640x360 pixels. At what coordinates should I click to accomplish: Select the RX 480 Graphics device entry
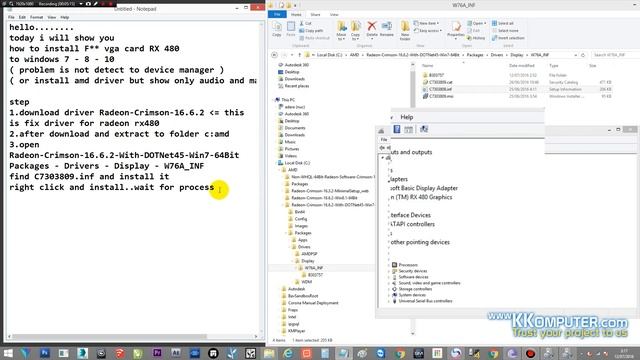[x=421, y=197]
